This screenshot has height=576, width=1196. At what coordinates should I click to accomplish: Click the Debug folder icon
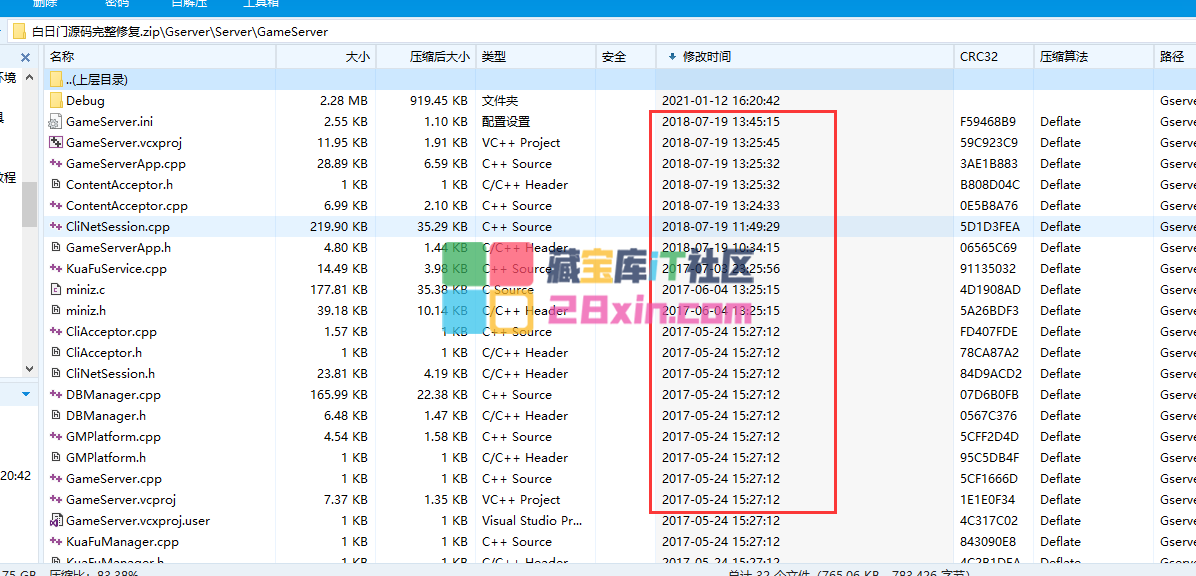click(x=56, y=100)
